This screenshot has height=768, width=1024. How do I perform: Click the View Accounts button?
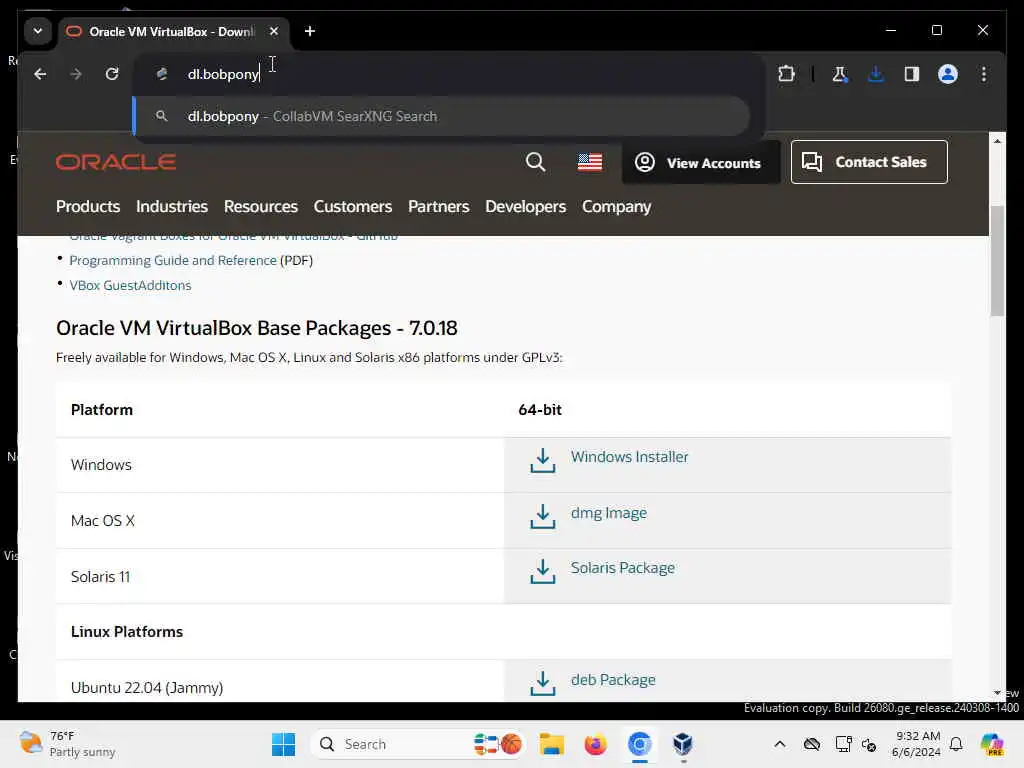click(700, 163)
